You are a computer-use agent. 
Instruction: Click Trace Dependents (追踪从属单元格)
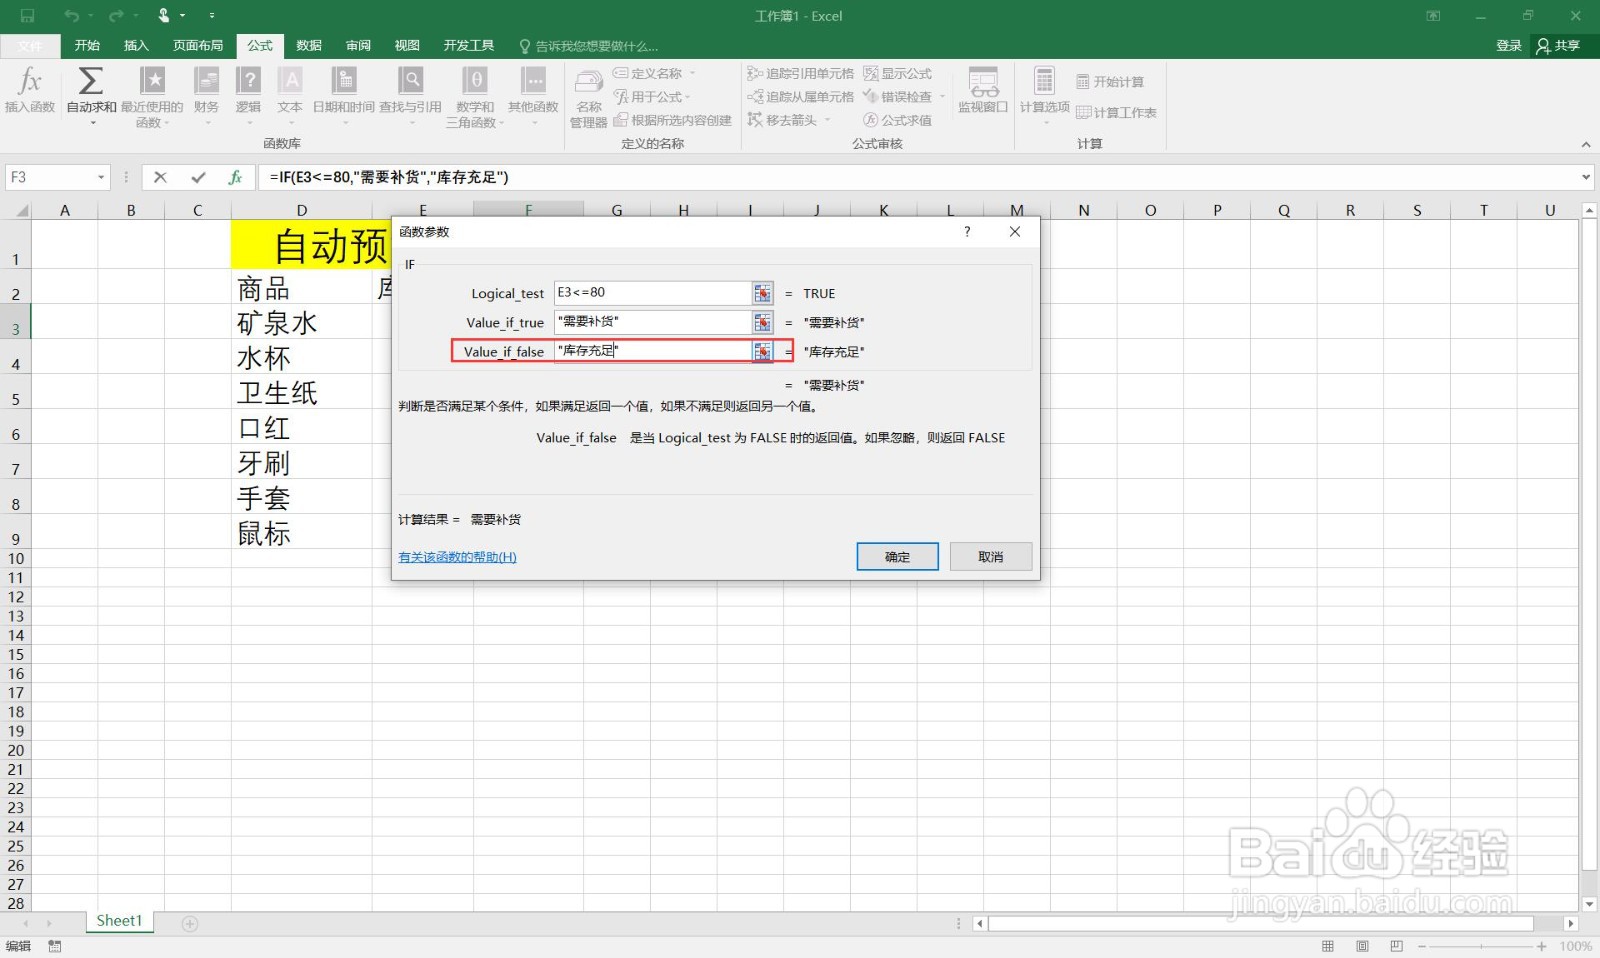[x=801, y=97]
